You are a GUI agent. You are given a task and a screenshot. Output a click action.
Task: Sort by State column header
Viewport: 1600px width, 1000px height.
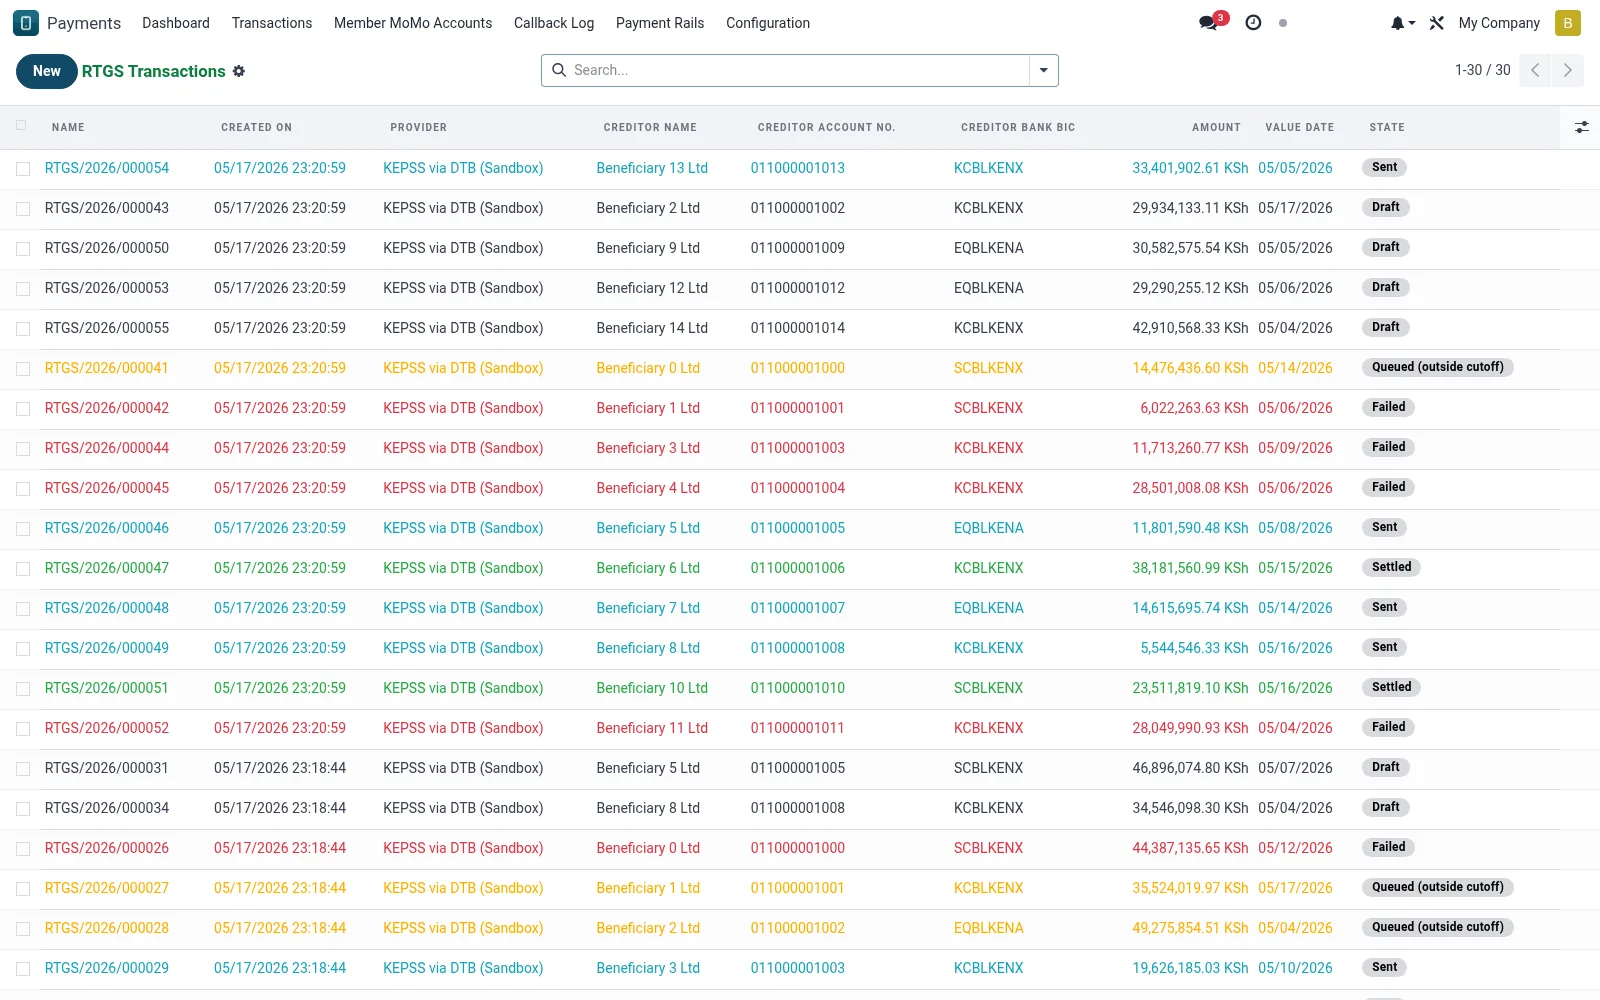[1387, 127]
